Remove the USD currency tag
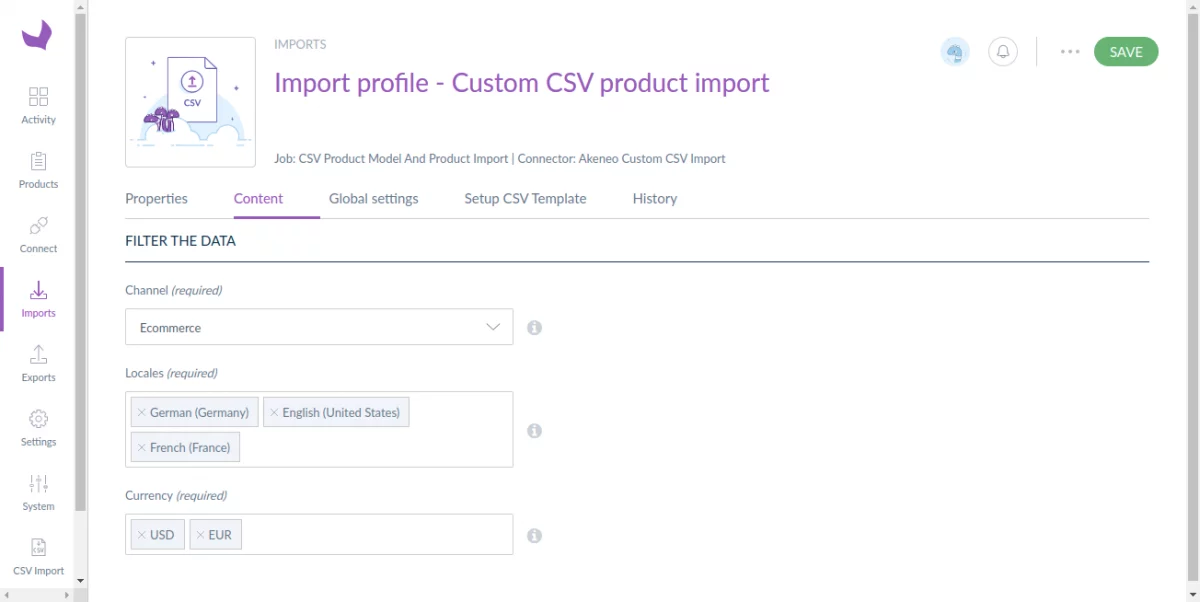 click(x=140, y=534)
